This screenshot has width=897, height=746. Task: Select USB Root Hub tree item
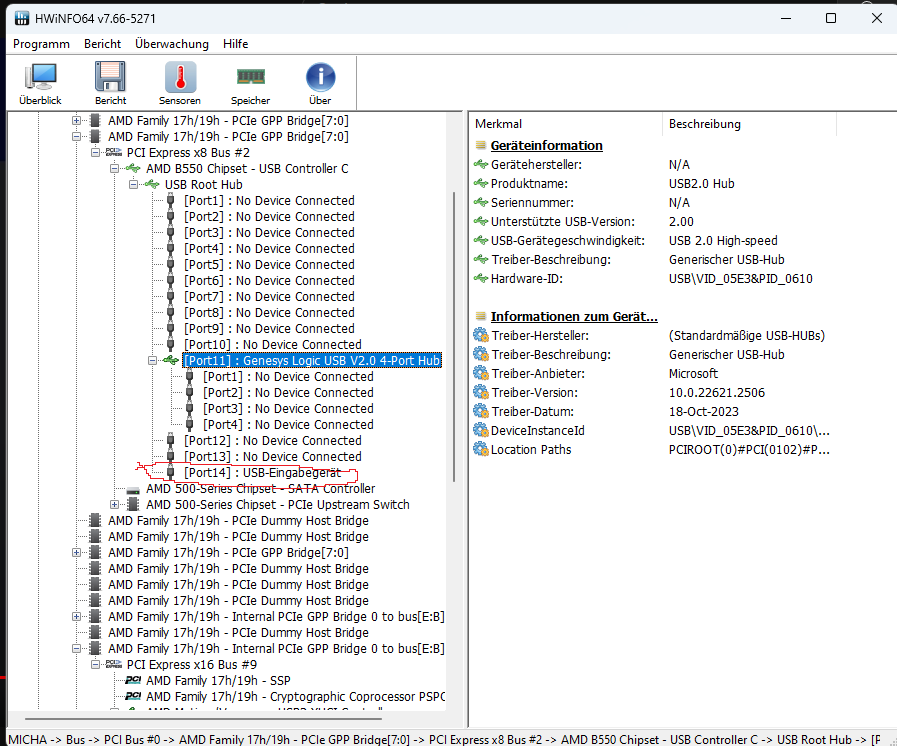pyautogui.click(x=204, y=185)
